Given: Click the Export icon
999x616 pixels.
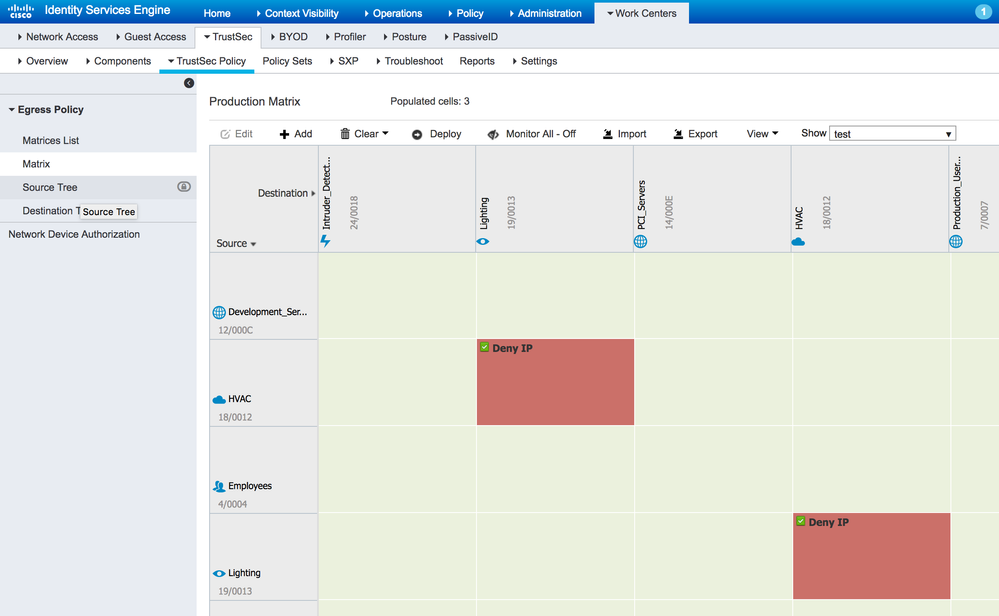Looking at the screenshot, I should click(x=678, y=134).
